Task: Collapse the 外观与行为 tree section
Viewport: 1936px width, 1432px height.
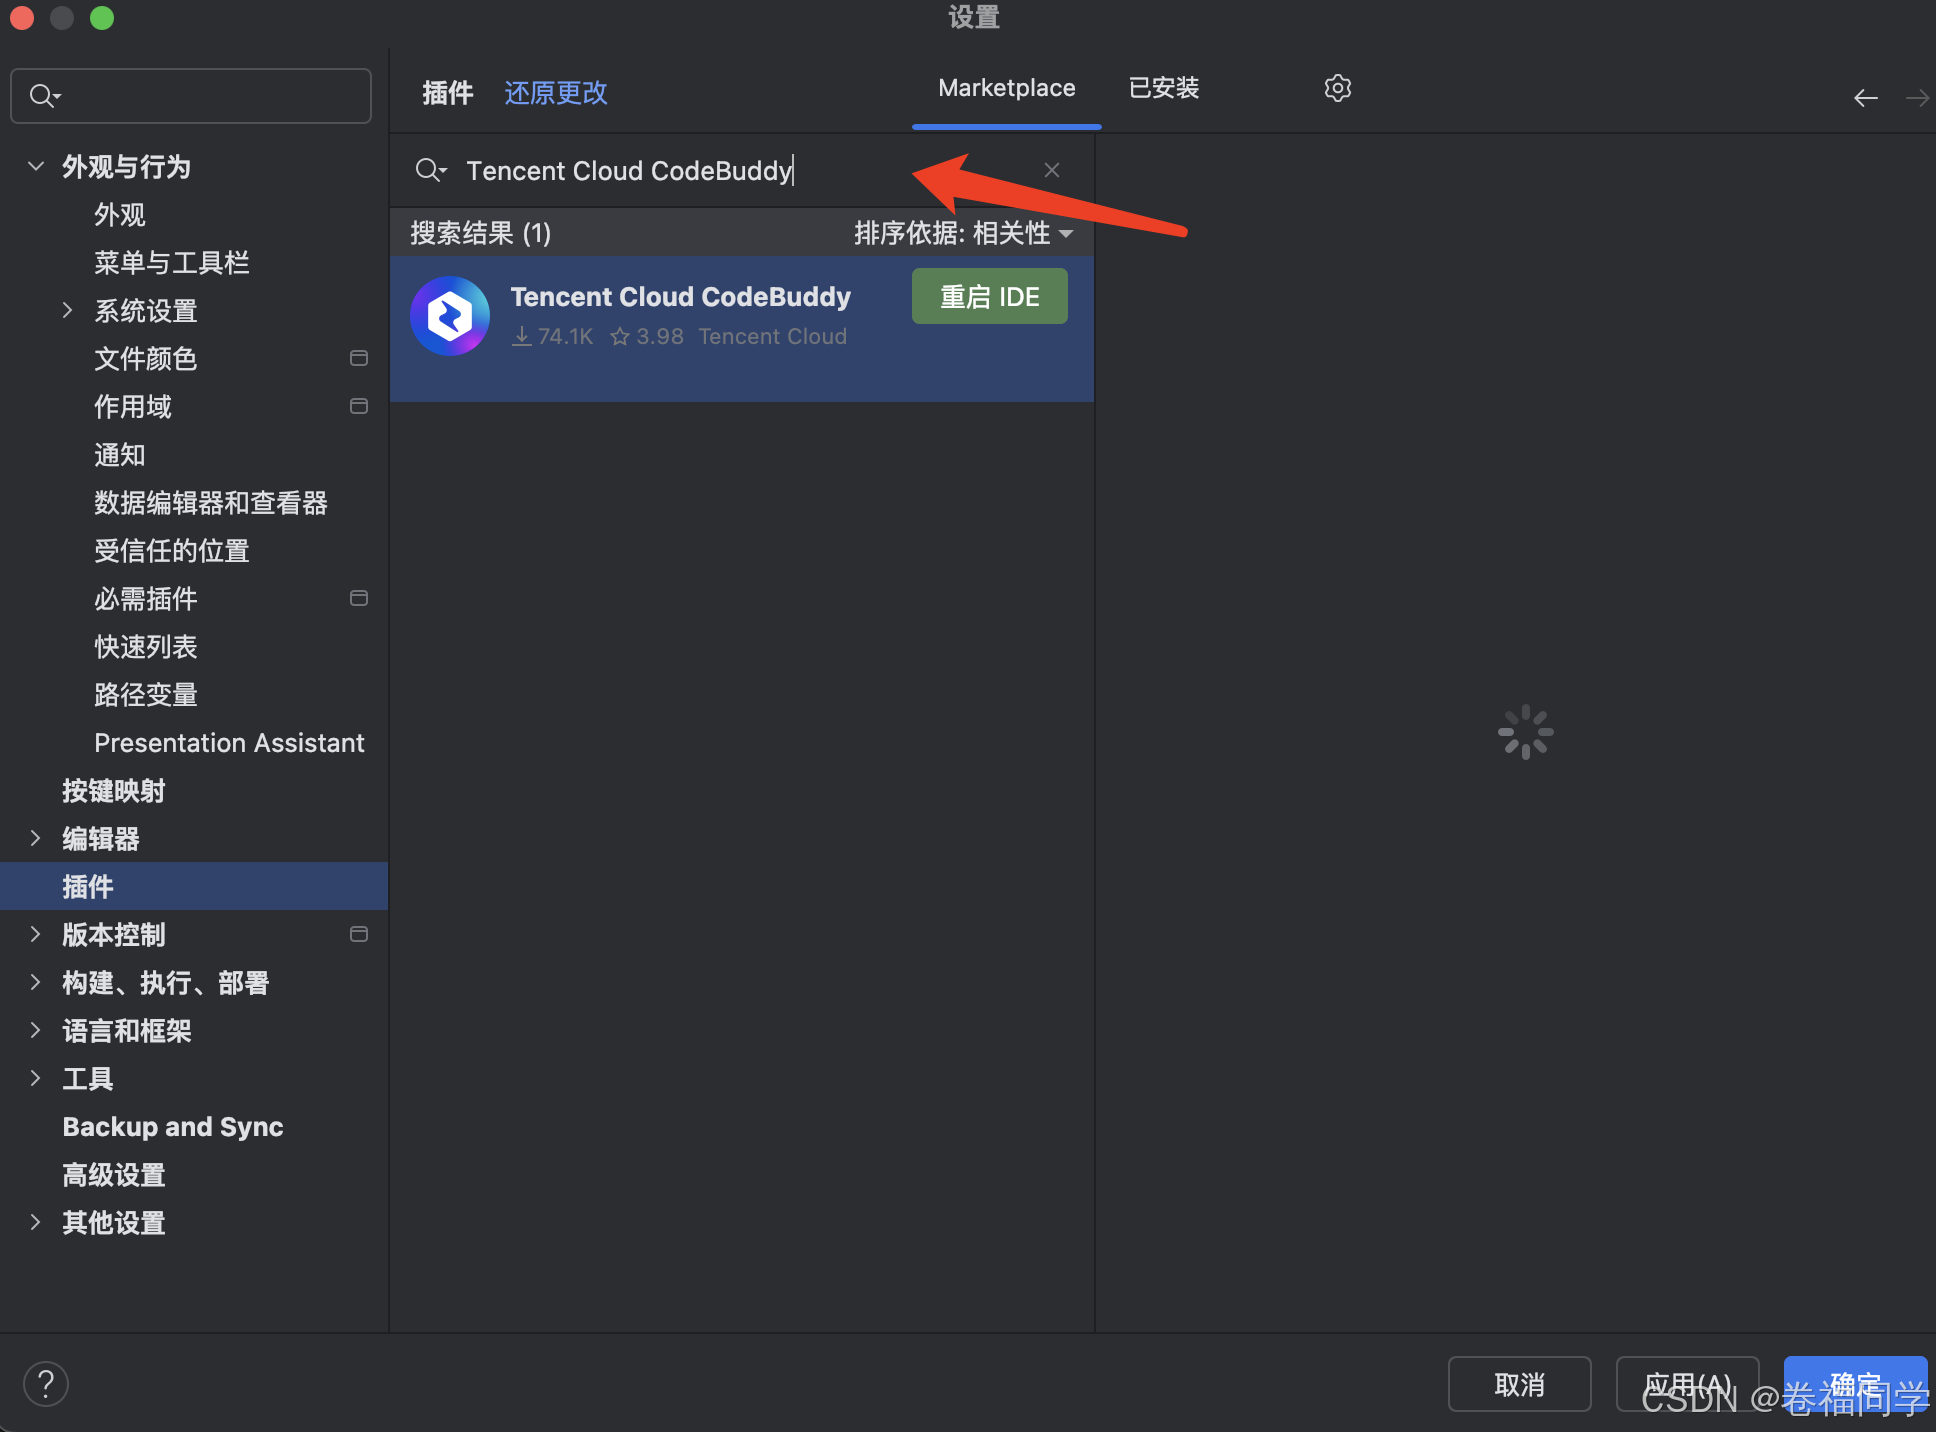Action: pos(36,166)
